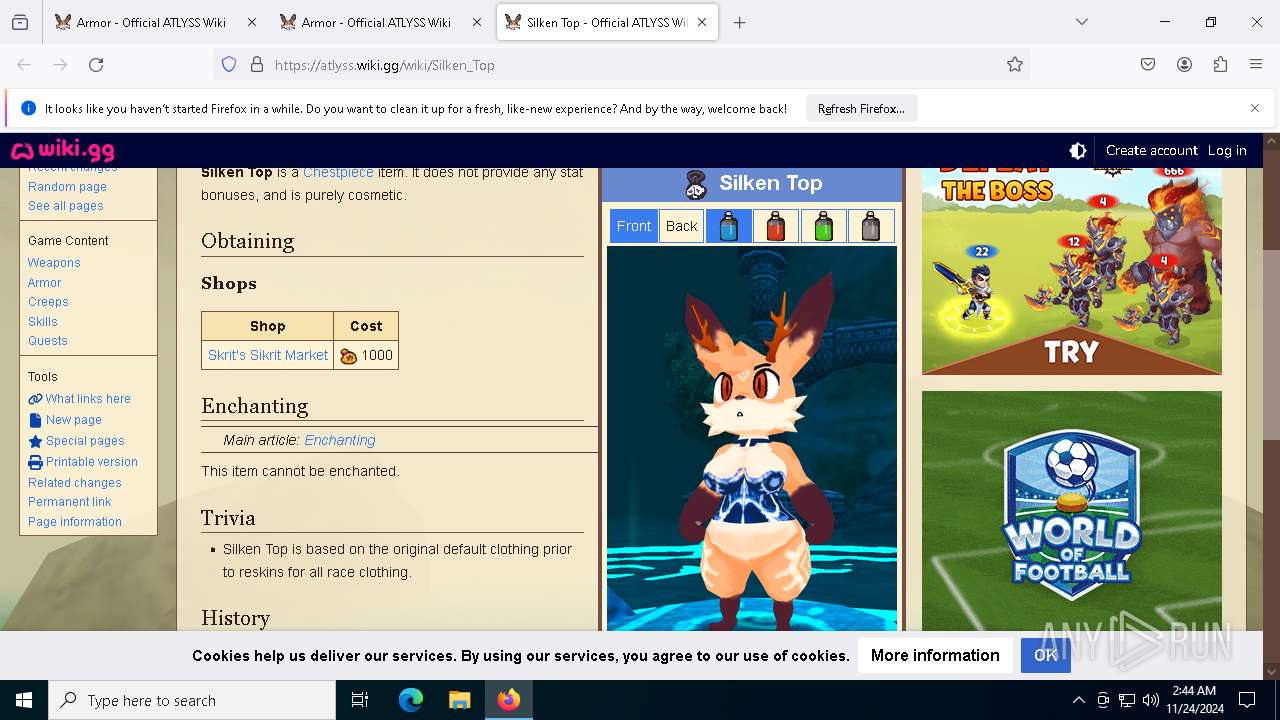Screen dimensions: 1280x720
Task: Open Printable version link
Action: tap(83, 462)
